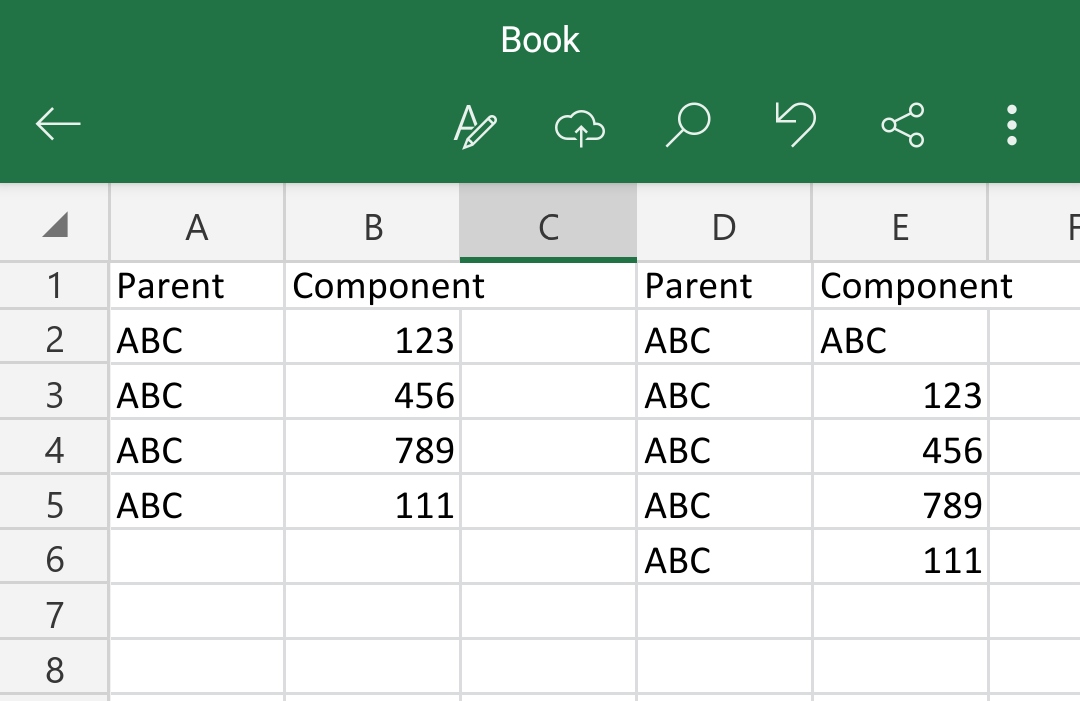
Task: Select row 6 header
Action: (54, 559)
